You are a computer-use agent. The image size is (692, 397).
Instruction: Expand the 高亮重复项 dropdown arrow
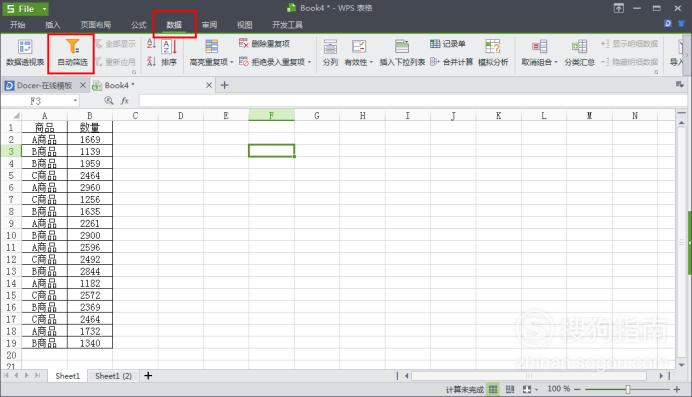click(231, 62)
